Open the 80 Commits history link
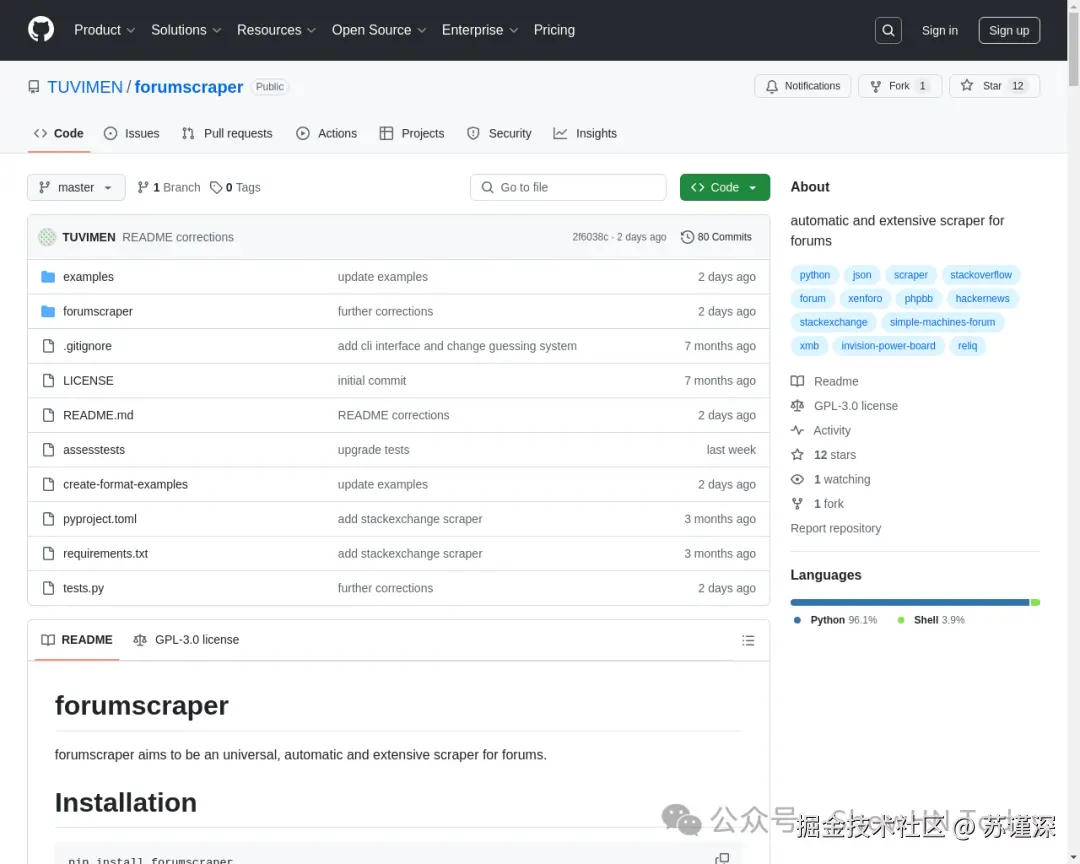This screenshot has height=864, width=1080. click(x=716, y=237)
